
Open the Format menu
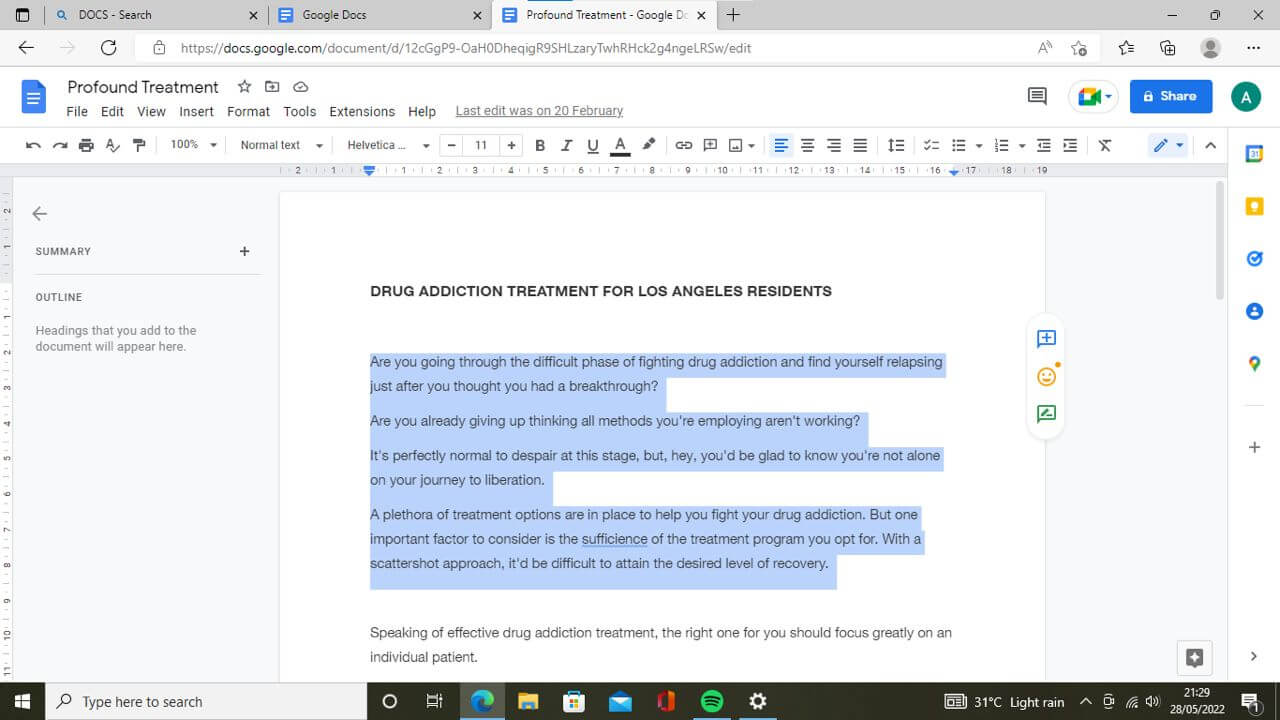pyautogui.click(x=248, y=111)
